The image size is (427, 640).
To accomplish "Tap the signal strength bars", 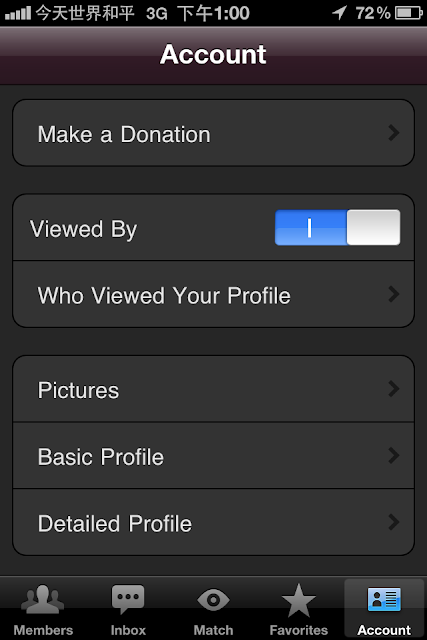I will 18,13.
